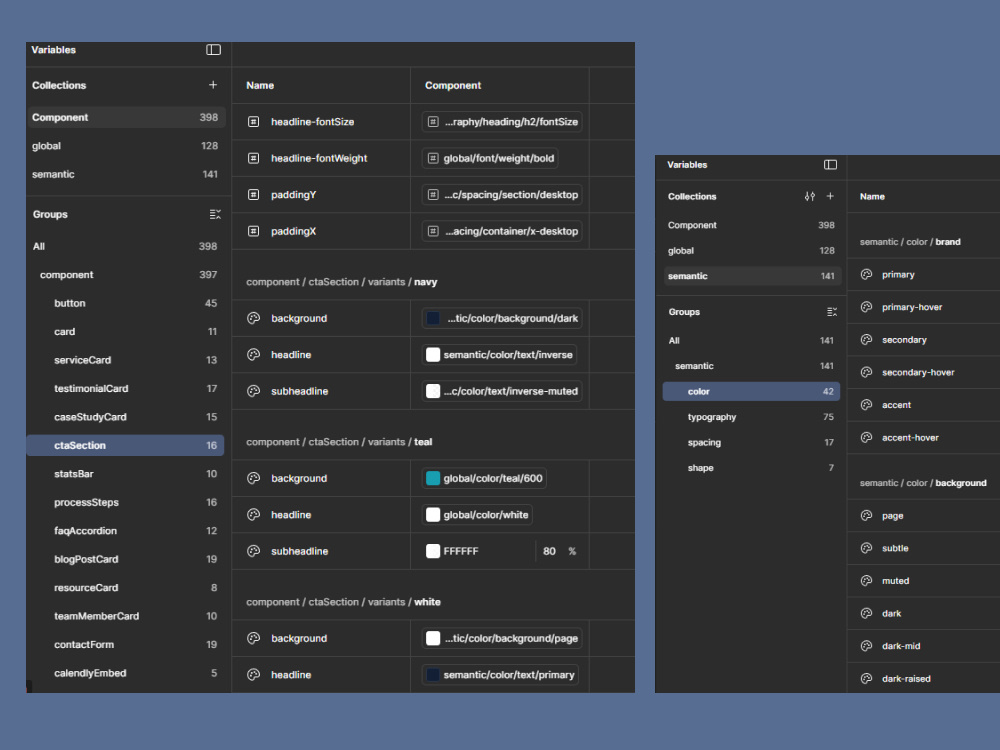This screenshot has width=1000, height=750.
Task: Select Component collection in right panel
Action: pos(751,225)
